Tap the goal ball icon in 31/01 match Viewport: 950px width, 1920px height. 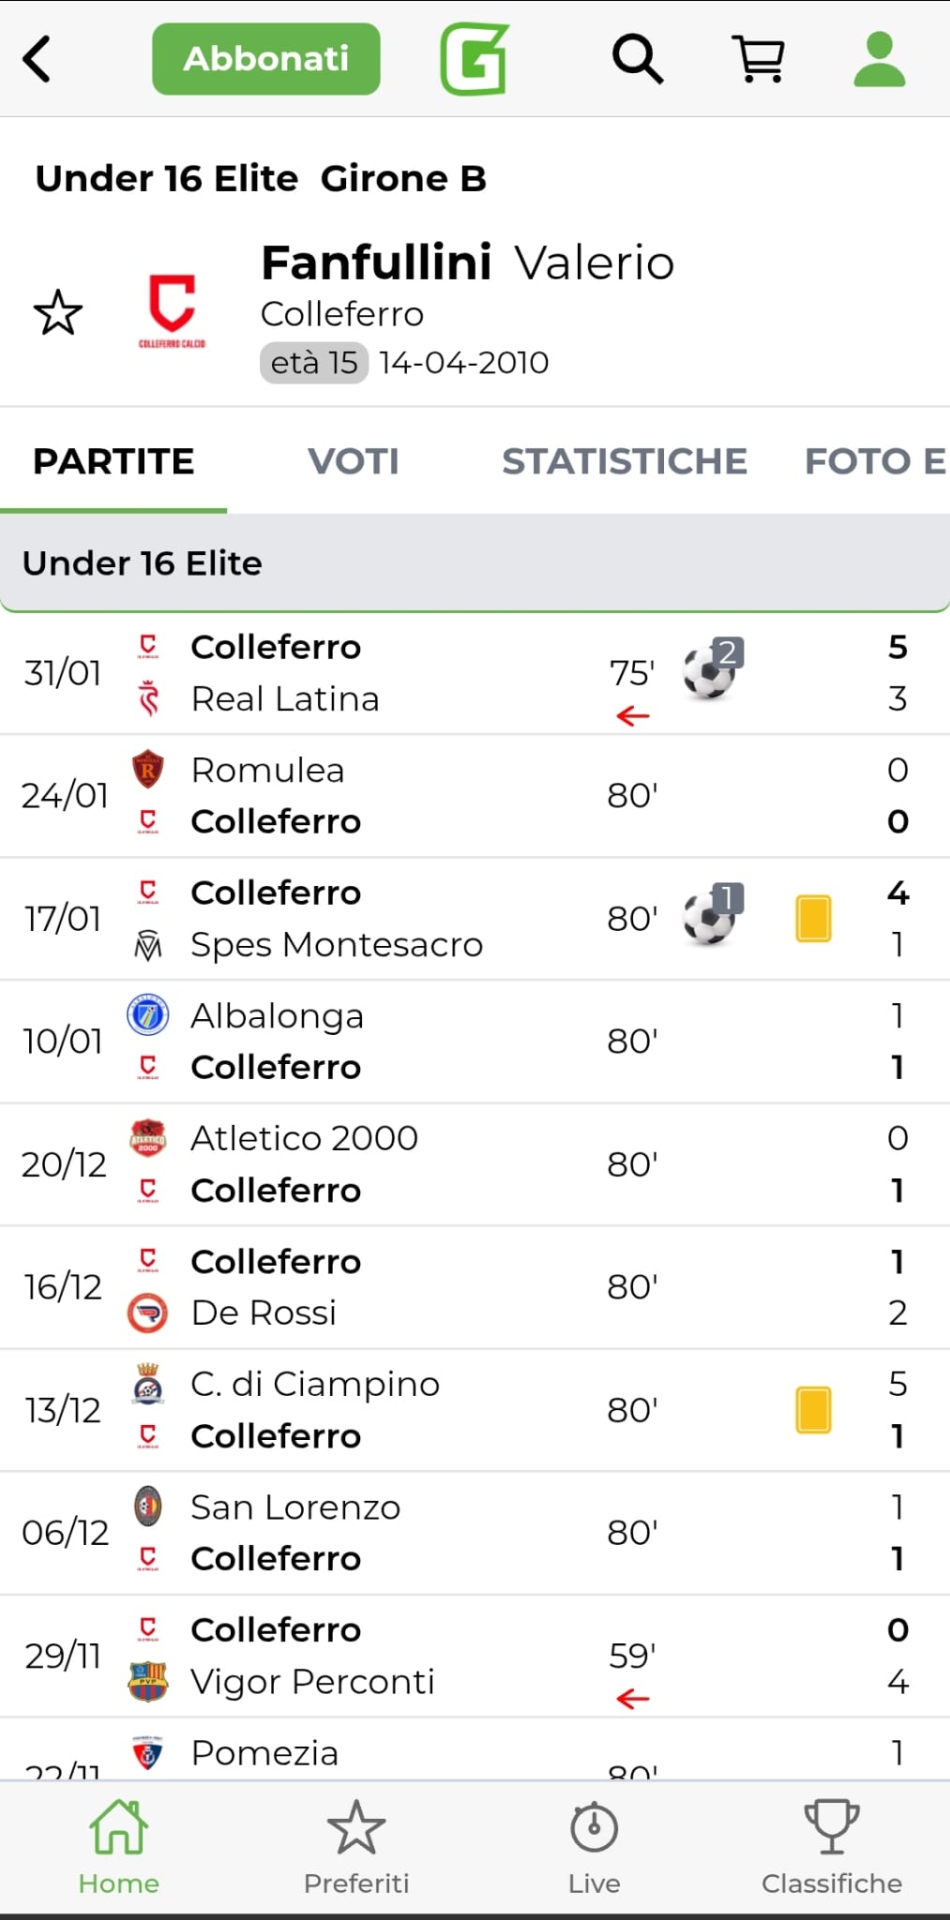pyautogui.click(x=710, y=670)
